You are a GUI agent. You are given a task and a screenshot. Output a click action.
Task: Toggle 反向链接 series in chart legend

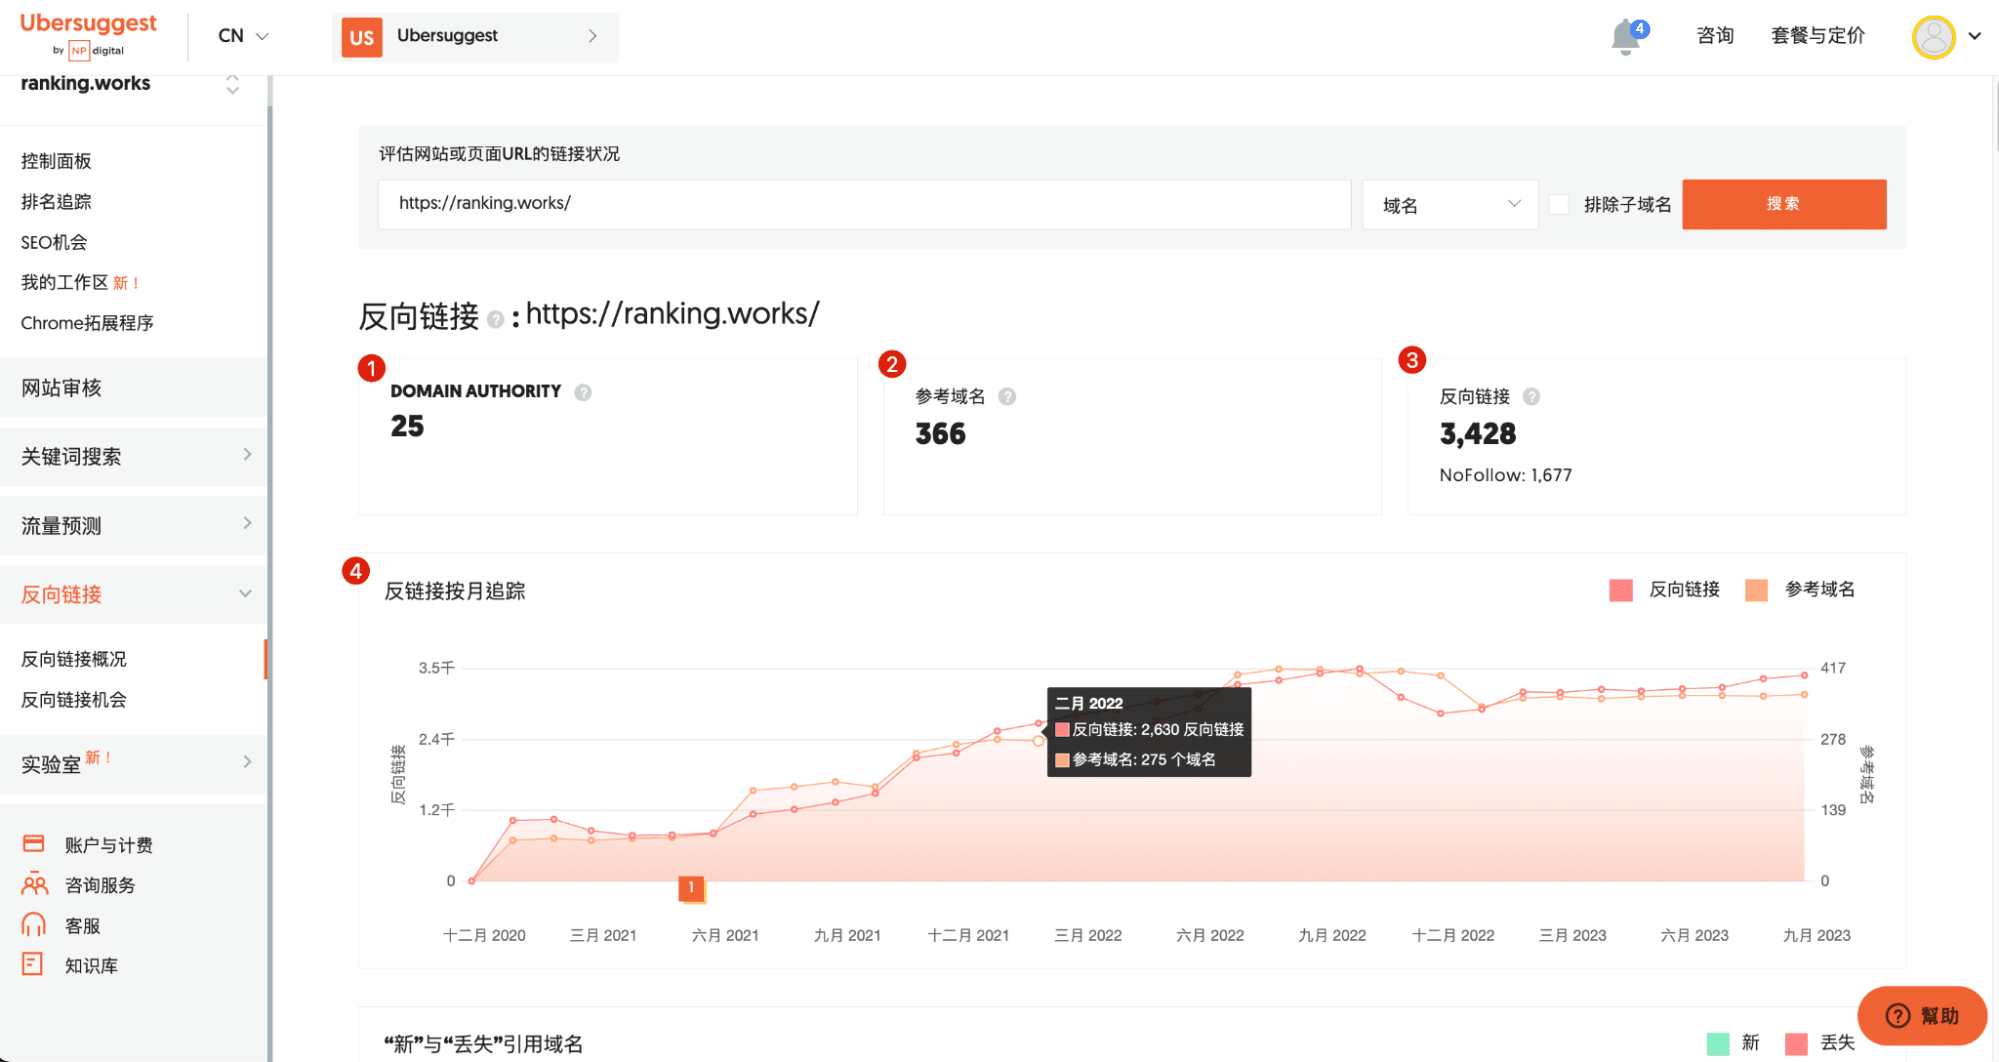(1620, 590)
